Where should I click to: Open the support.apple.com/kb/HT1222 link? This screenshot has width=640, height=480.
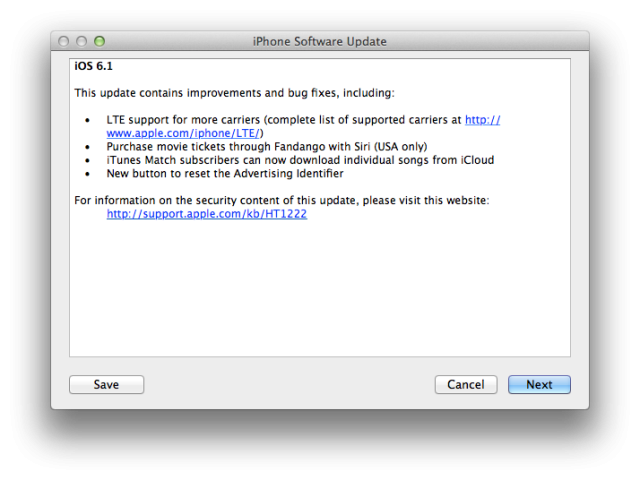[207, 214]
